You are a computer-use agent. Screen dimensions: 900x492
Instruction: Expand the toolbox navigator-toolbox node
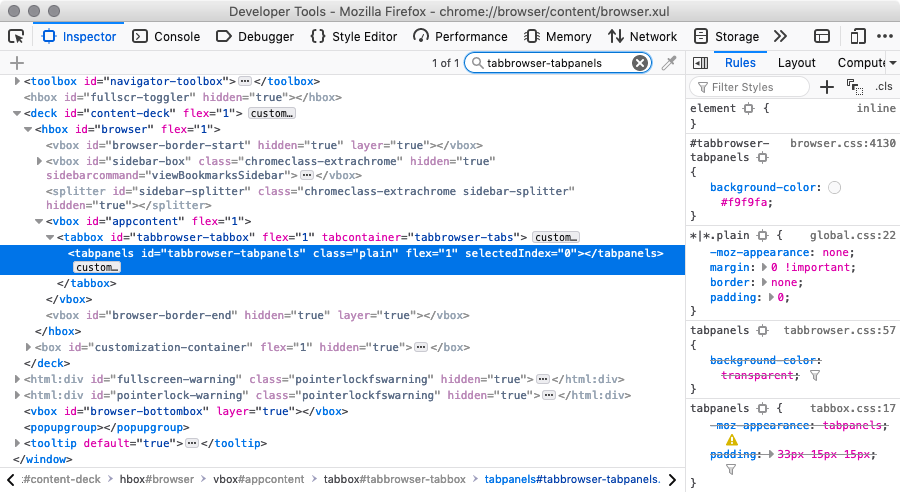click(17, 81)
